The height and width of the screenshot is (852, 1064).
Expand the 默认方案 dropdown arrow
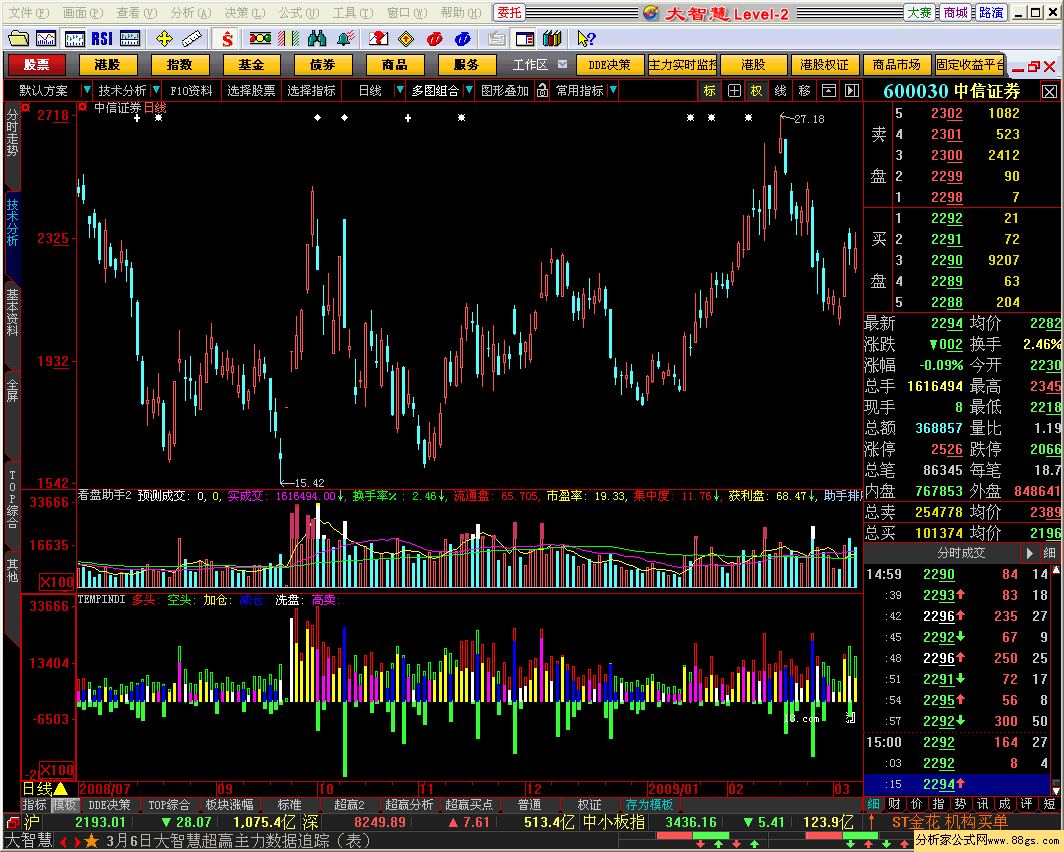[x=86, y=90]
